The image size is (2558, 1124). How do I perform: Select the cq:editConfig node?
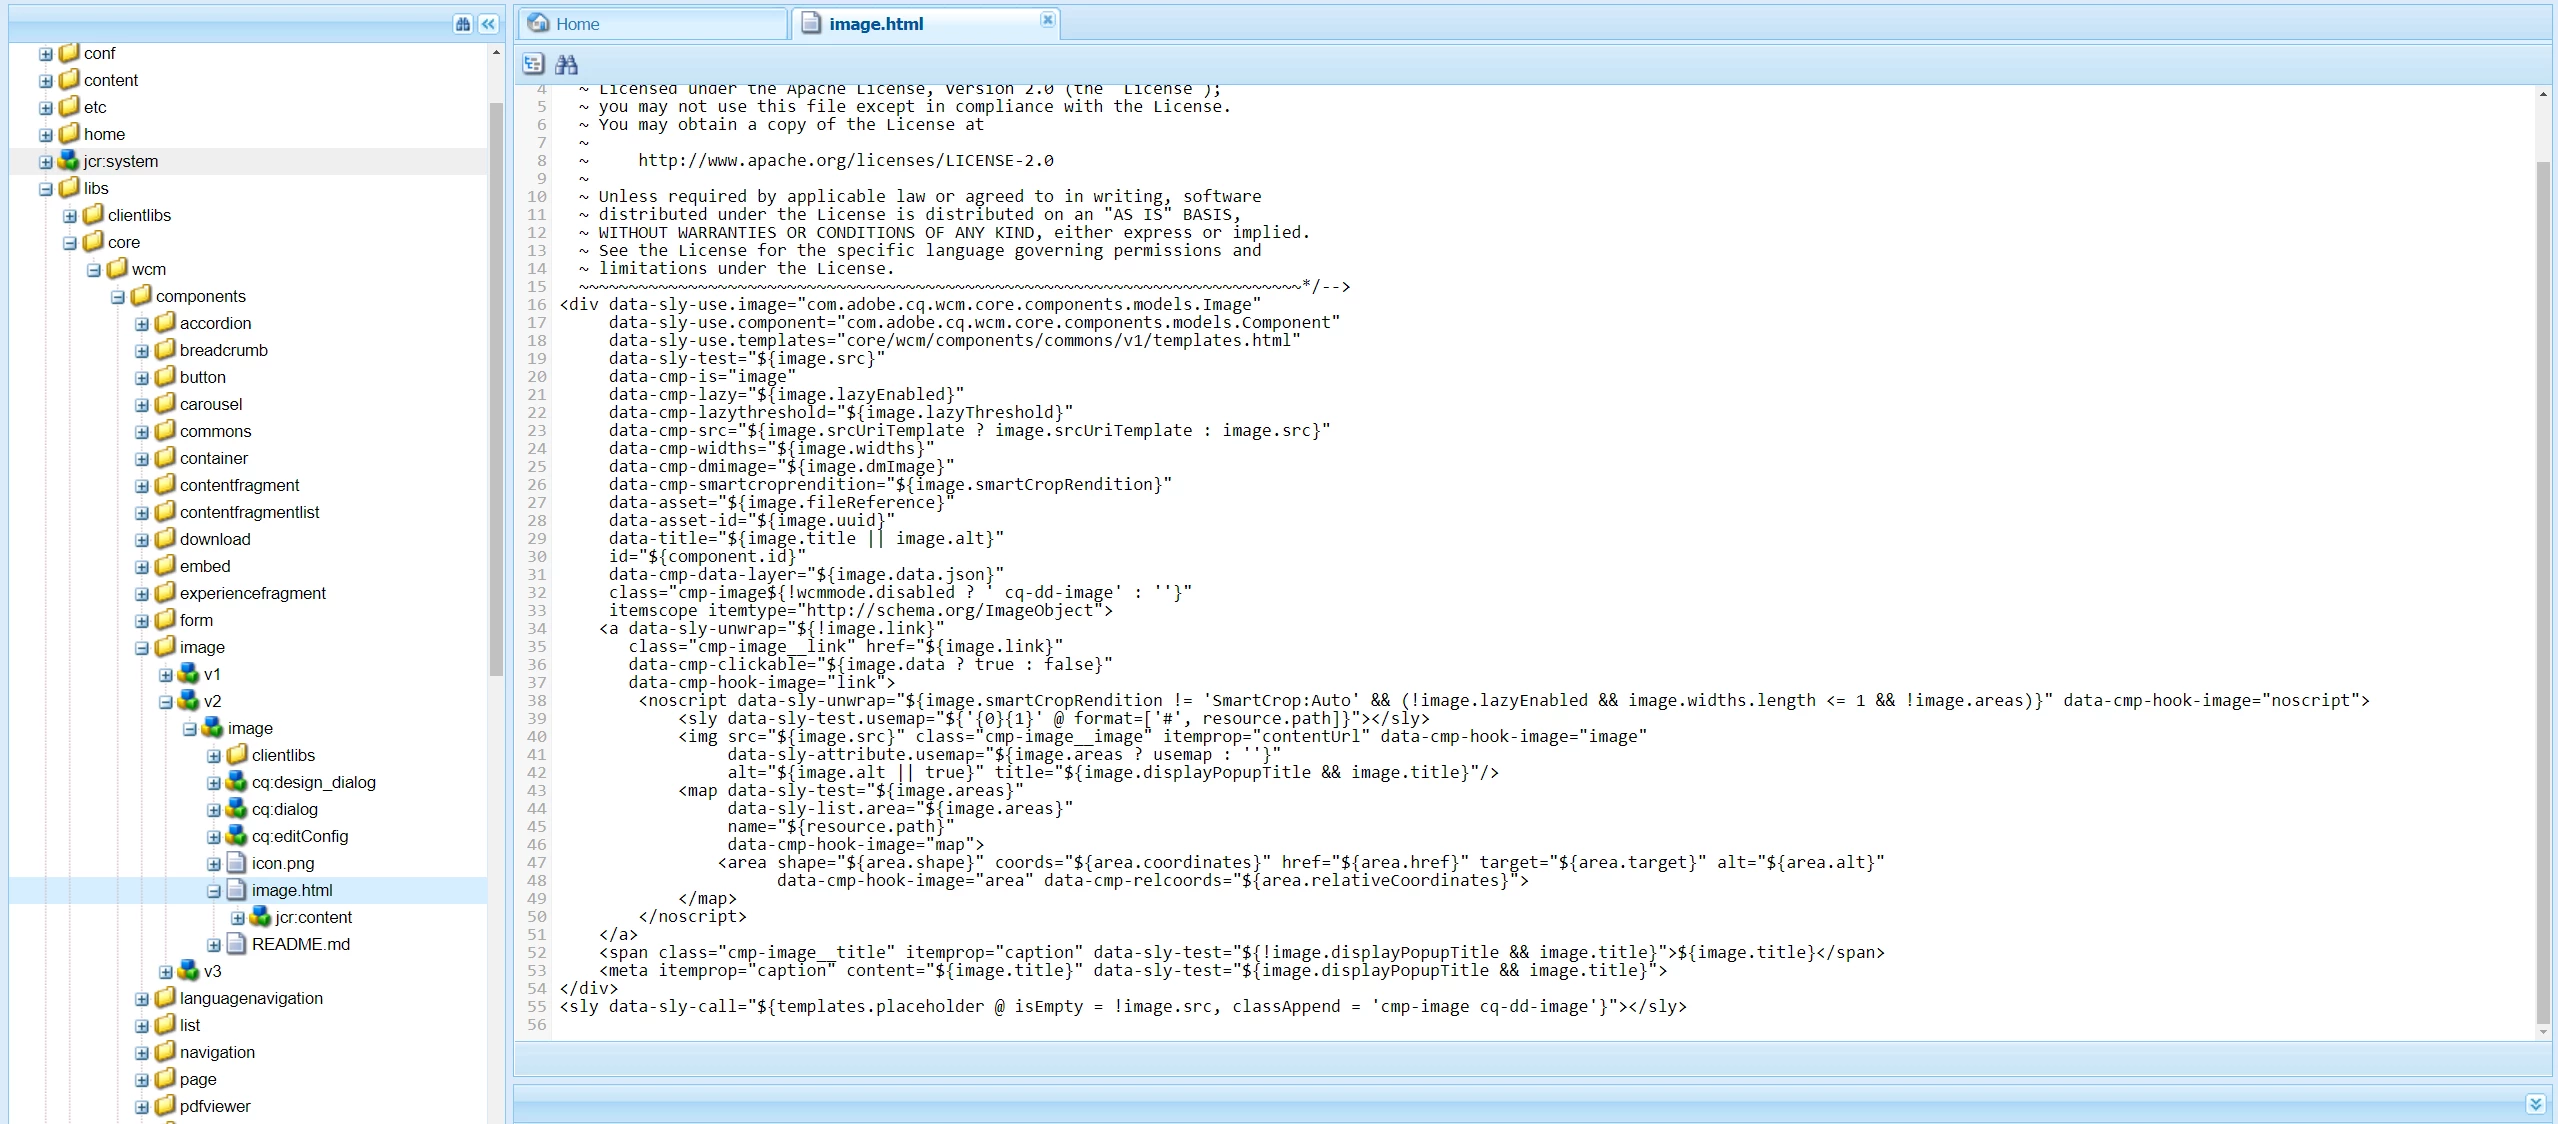tap(299, 836)
